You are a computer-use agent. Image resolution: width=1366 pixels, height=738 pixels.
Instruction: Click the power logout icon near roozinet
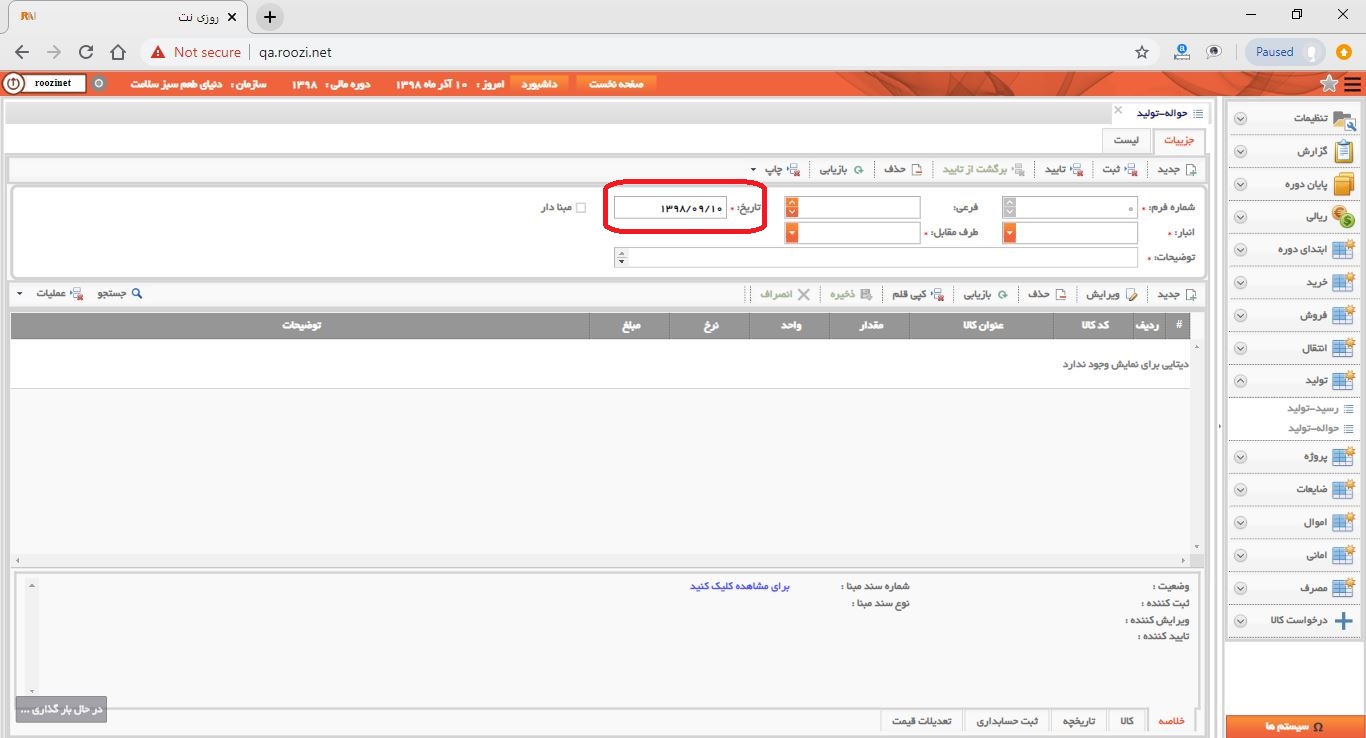coord(14,84)
